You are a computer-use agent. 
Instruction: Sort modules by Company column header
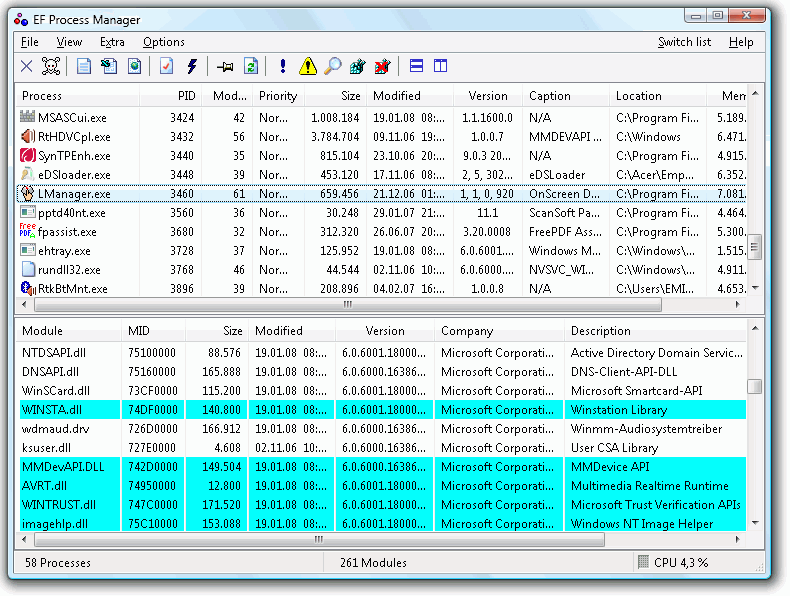(467, 331)
